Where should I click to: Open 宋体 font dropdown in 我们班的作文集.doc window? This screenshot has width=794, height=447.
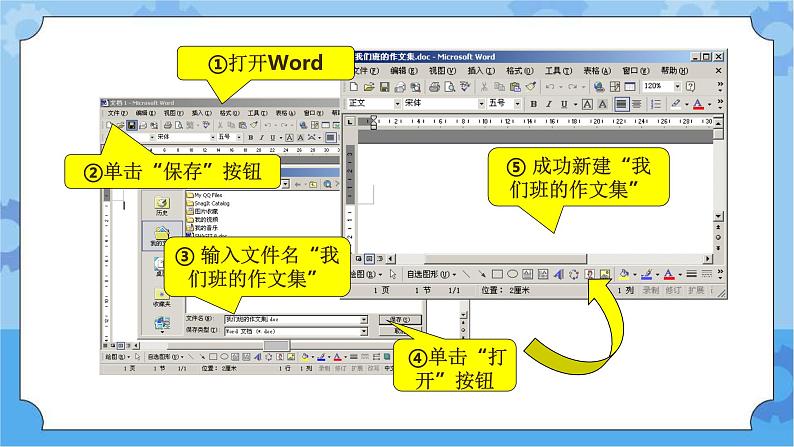pos(481,103)
